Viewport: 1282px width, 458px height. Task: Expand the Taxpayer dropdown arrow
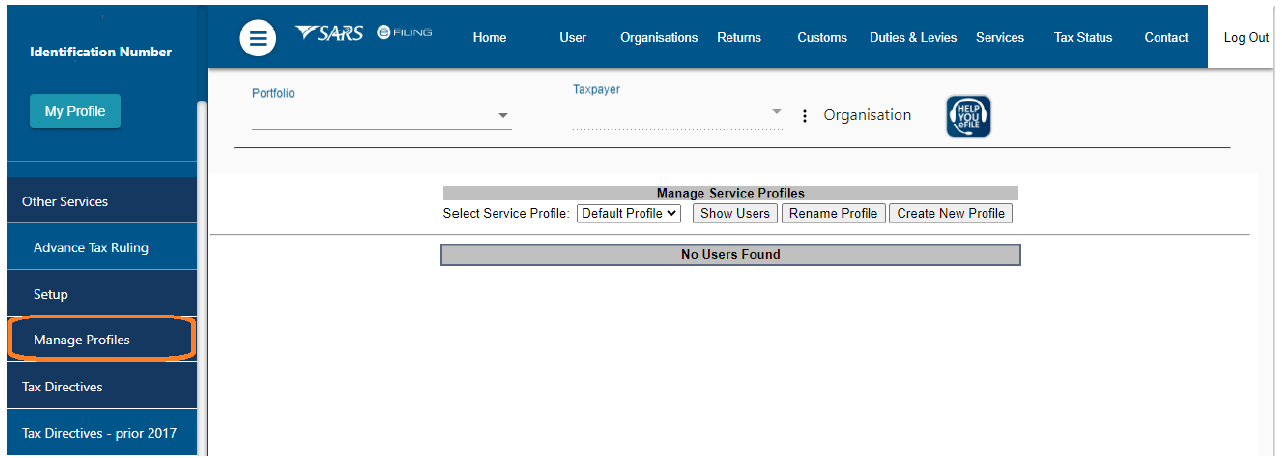click(x=777, y=112)
